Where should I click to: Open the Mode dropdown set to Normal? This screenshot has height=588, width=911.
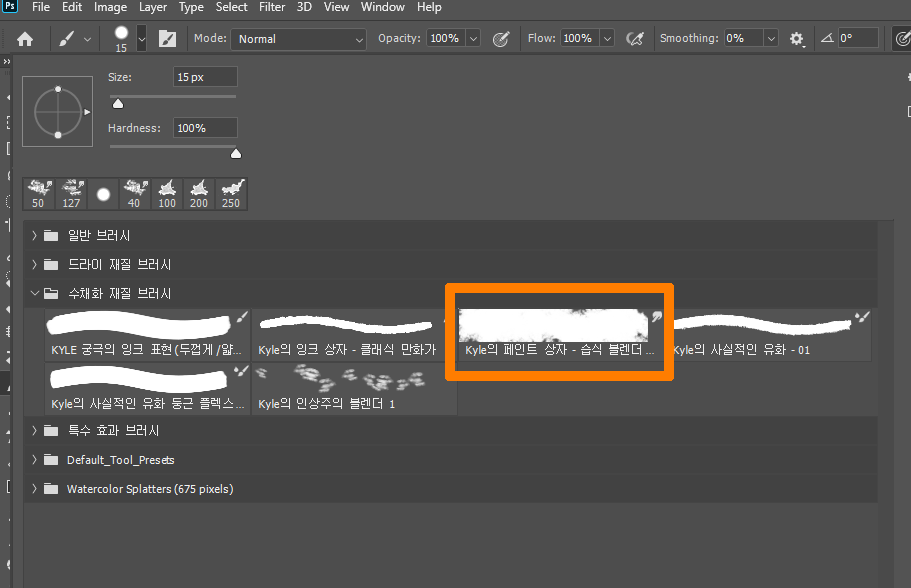pos(299,39)
